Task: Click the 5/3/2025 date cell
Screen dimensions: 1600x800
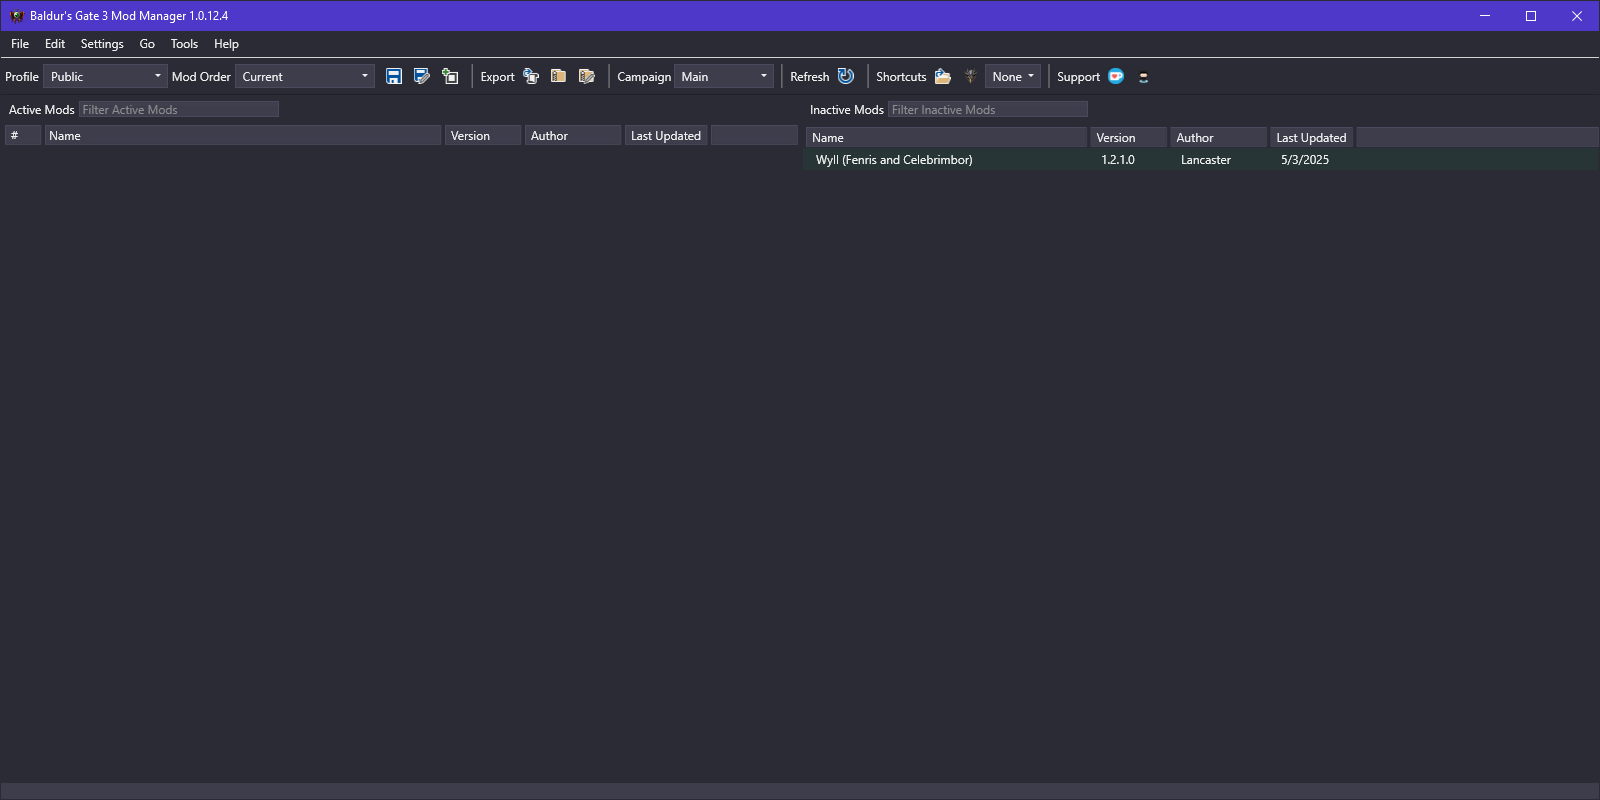Action: point(1305,160)
